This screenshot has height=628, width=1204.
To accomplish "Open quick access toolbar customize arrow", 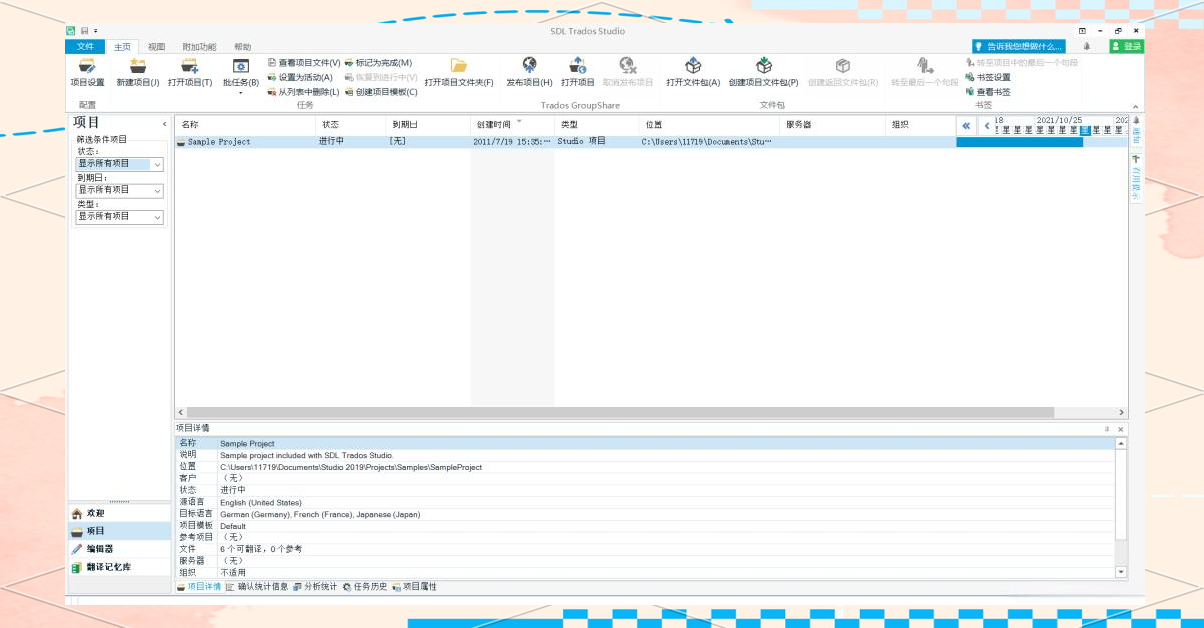I will pyautogui.click(x=96, y=31).
